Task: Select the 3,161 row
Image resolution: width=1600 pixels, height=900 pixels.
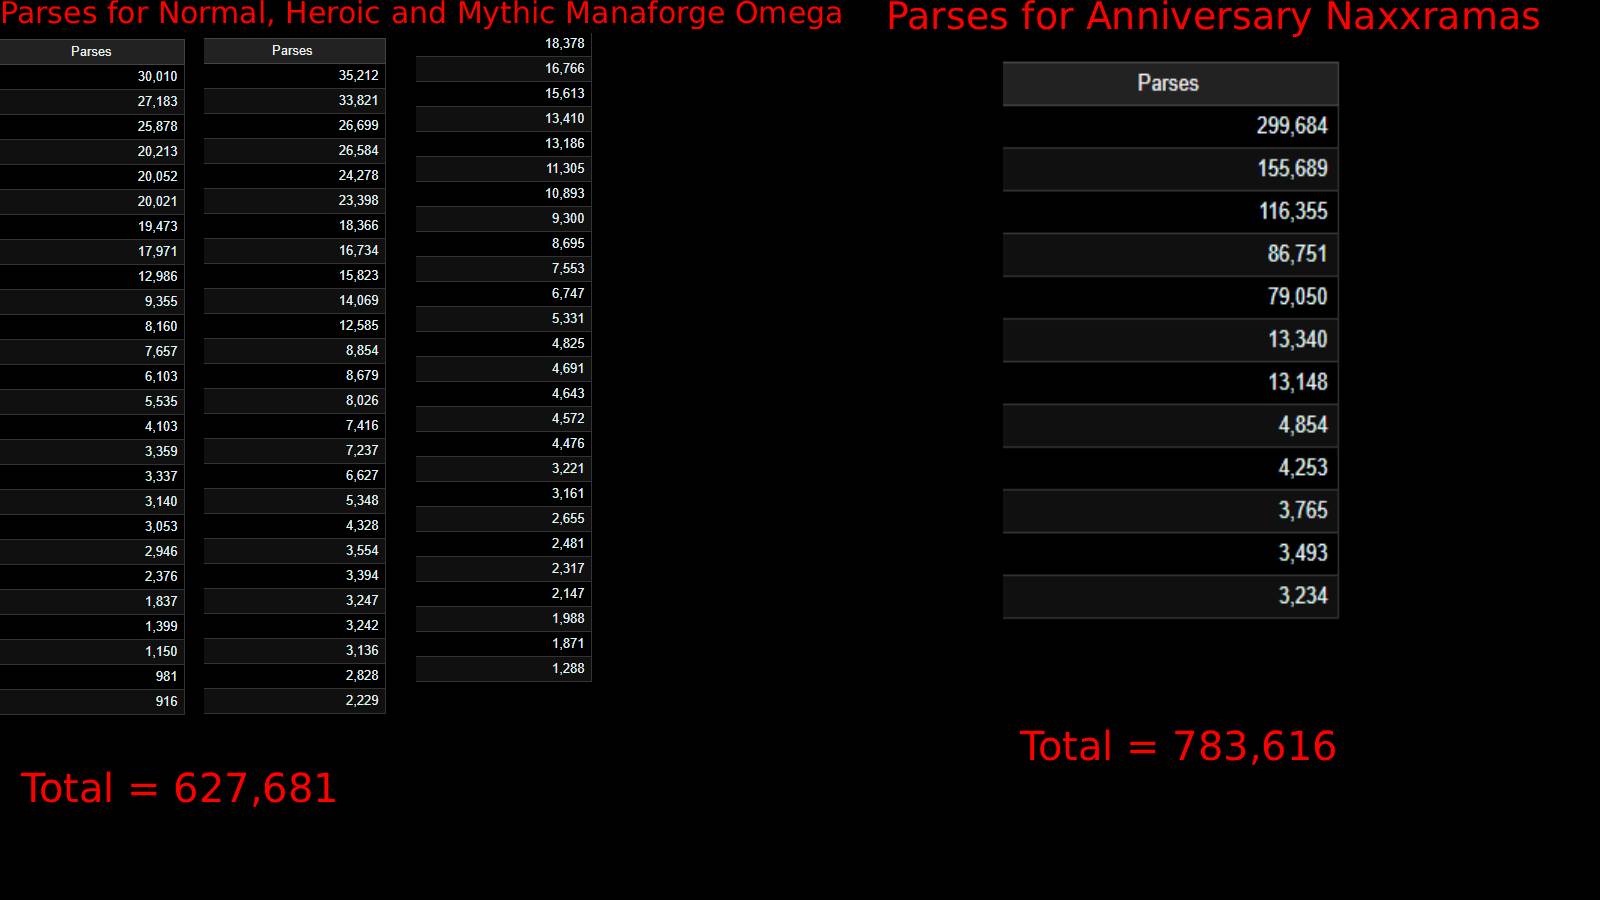Action: tap(504, 493)
